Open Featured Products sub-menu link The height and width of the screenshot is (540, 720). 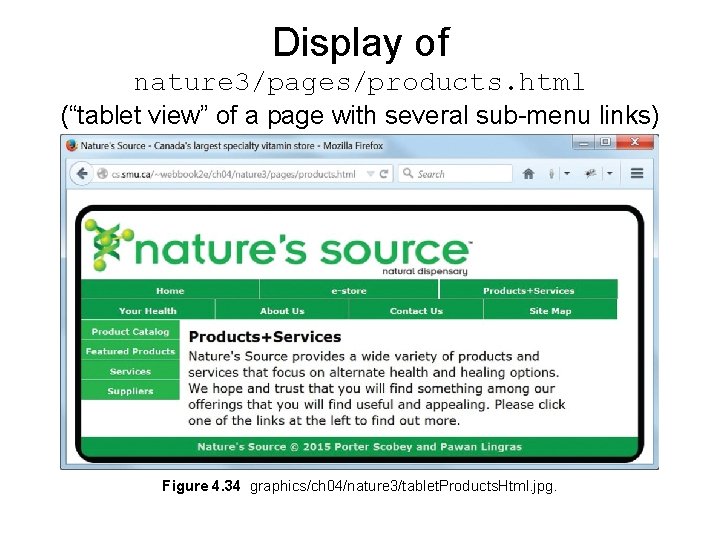click(x=130, y=351)
